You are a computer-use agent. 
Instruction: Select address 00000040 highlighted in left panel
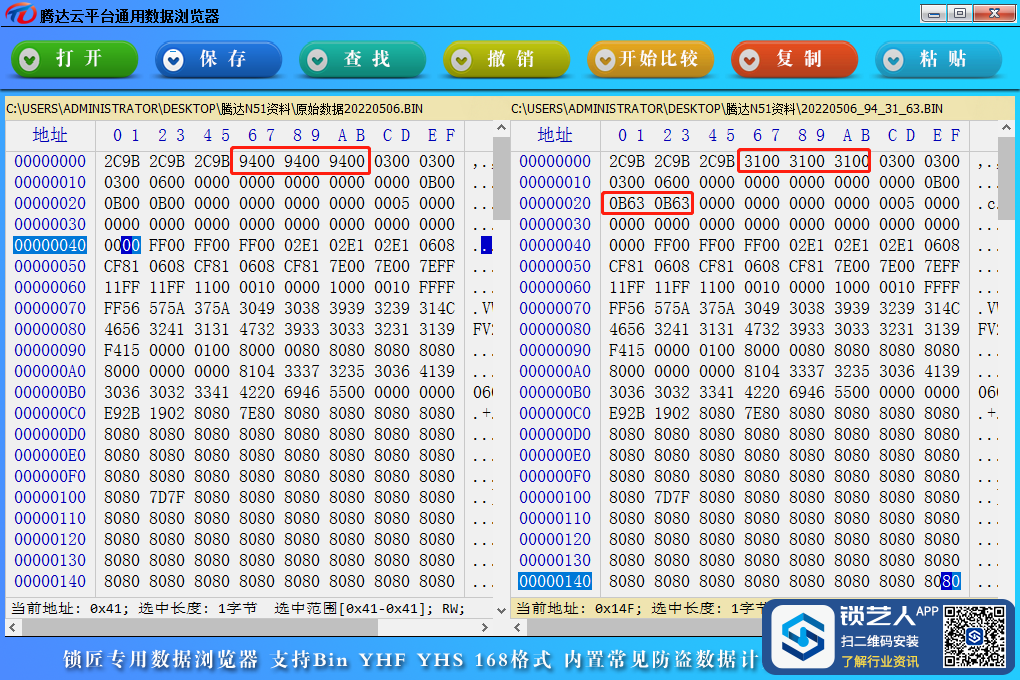[50, 245]
